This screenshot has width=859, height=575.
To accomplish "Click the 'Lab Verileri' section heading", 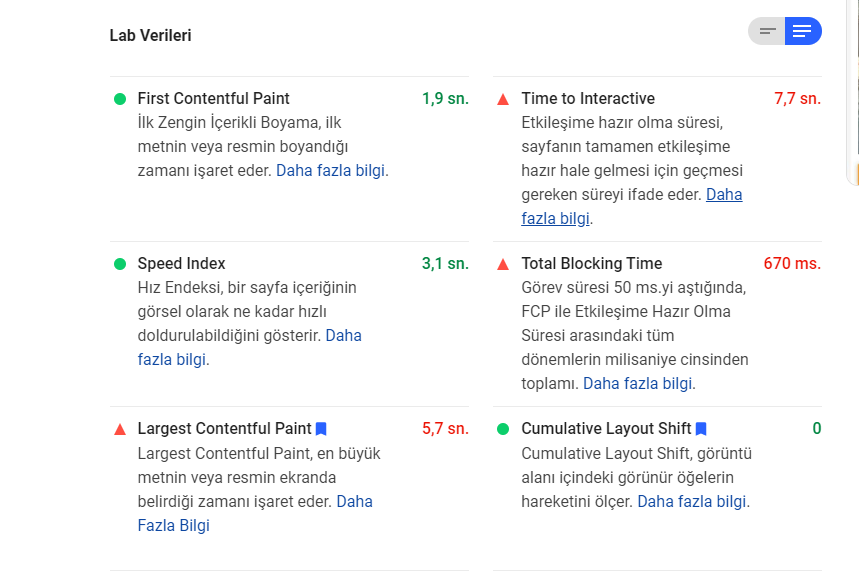I will pos(151,35).
